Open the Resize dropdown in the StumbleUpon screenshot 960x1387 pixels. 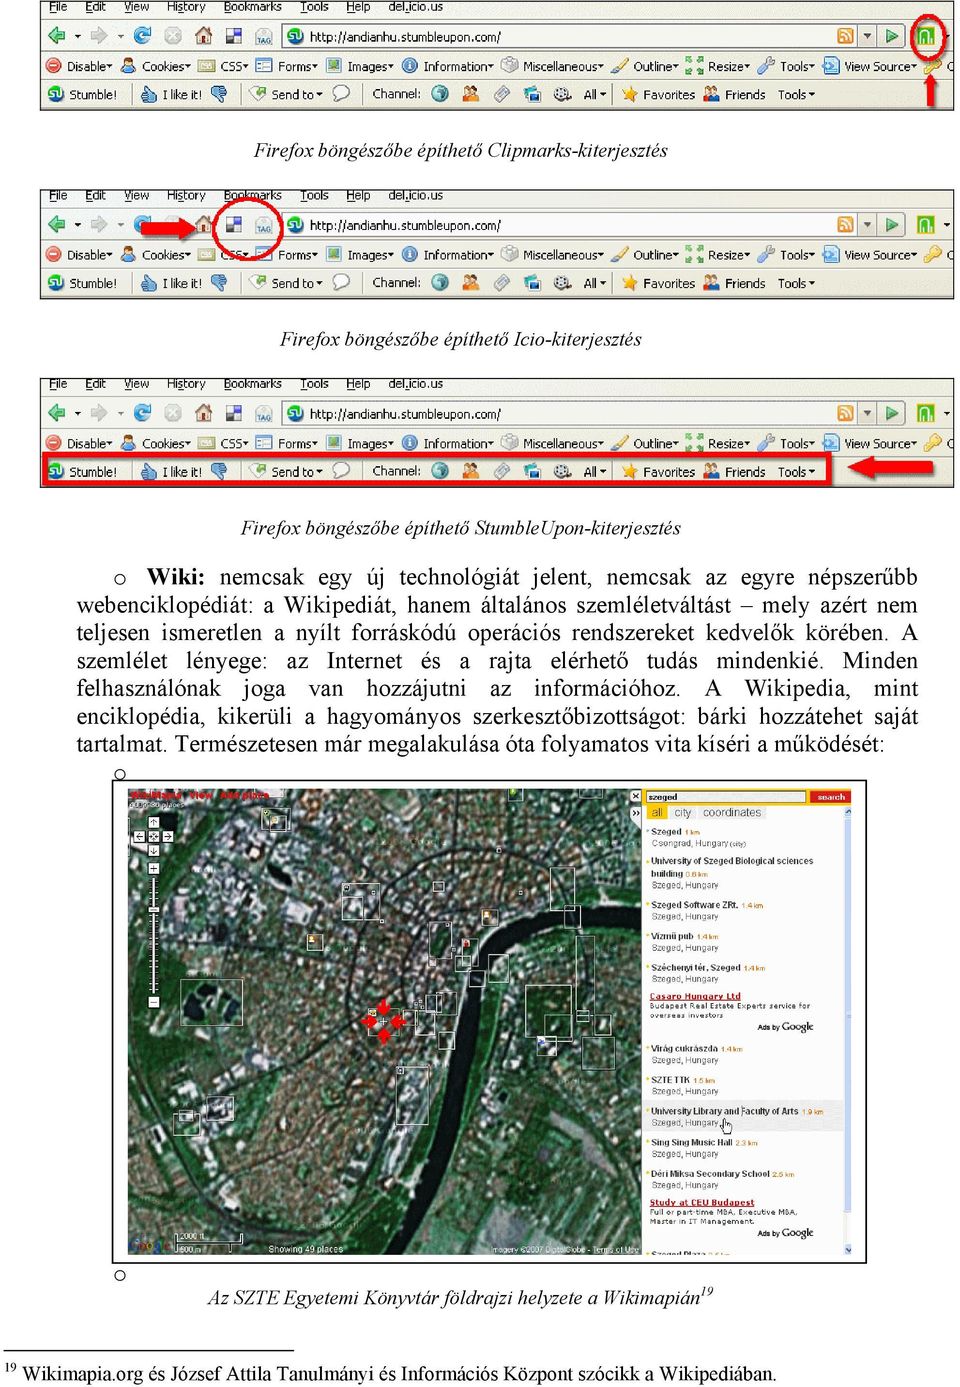[x=719, y=443]
